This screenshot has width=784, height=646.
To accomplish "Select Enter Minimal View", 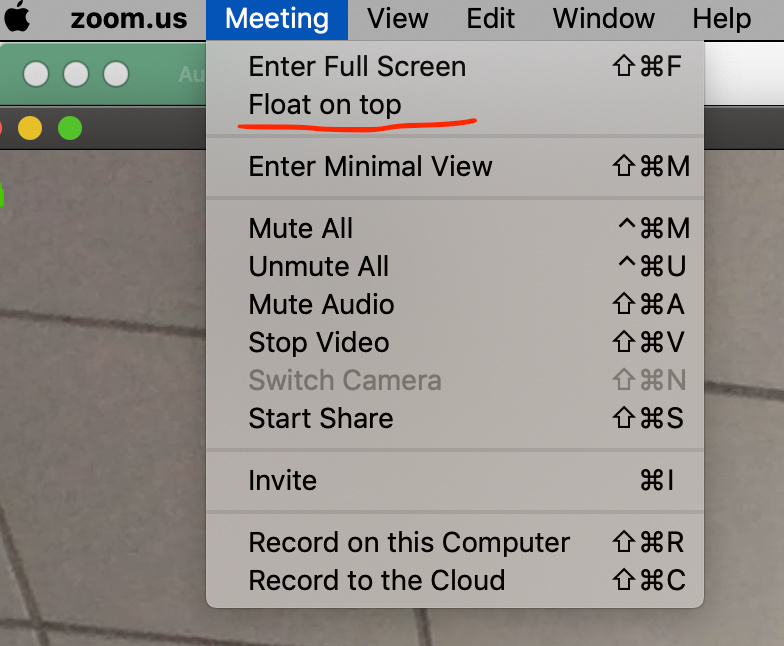I will 455,166.
